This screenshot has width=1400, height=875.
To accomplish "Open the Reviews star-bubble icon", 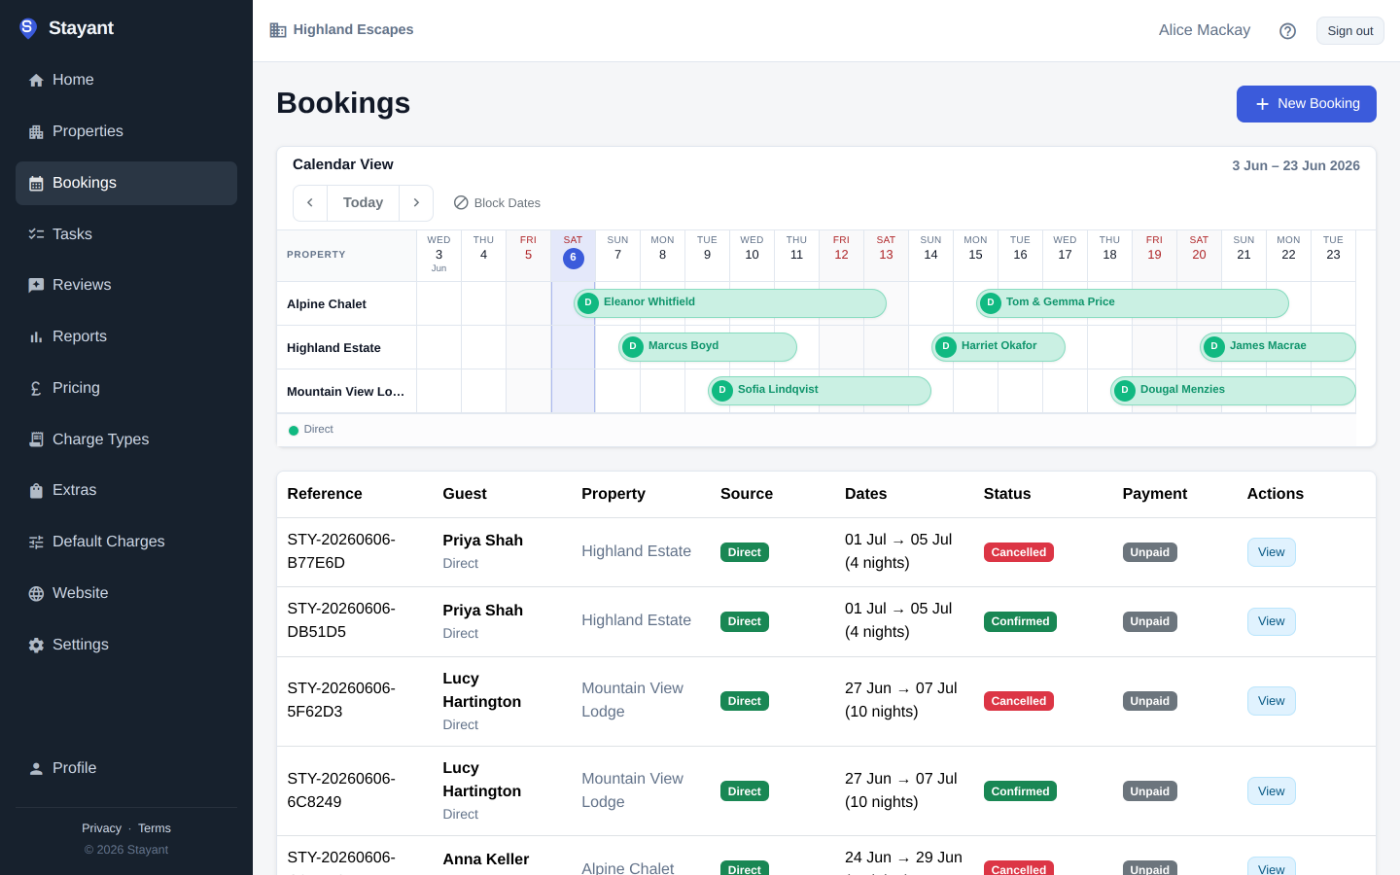I will 36,285.
